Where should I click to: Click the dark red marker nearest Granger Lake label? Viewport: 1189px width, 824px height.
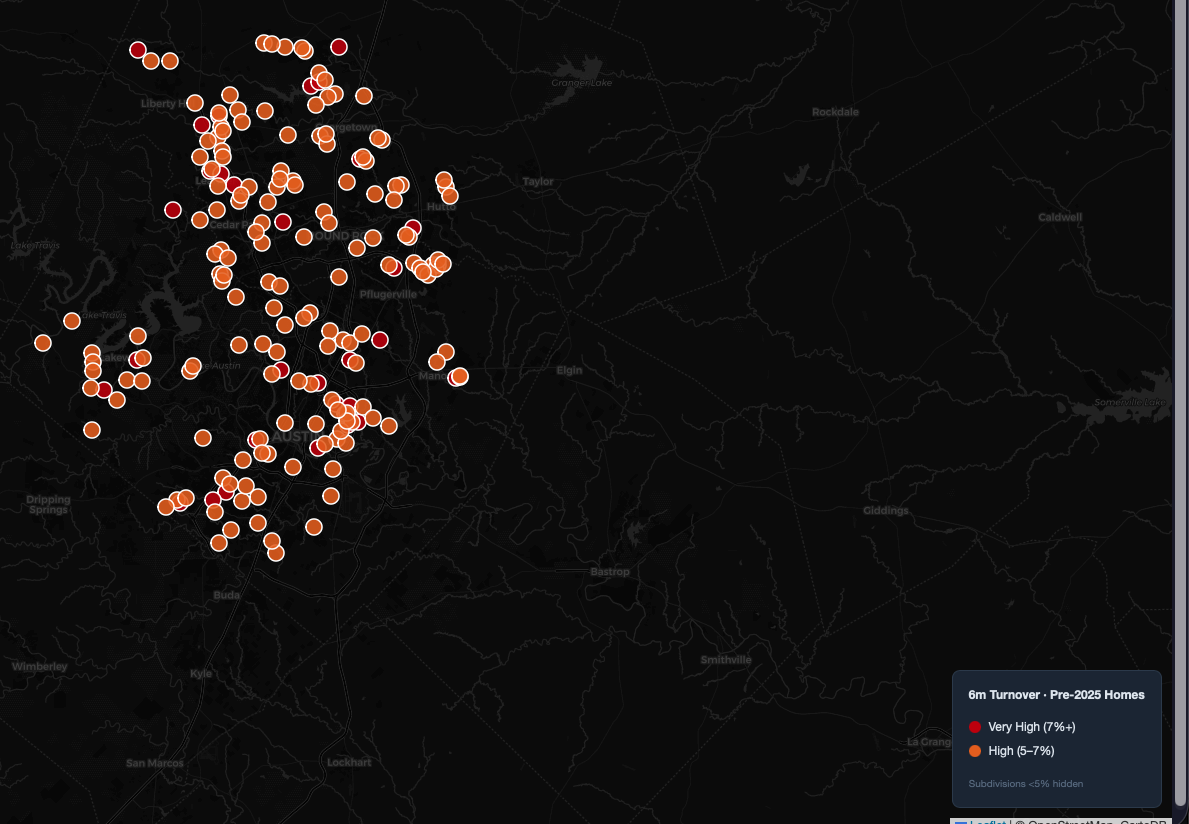click(x=339, y=47)
